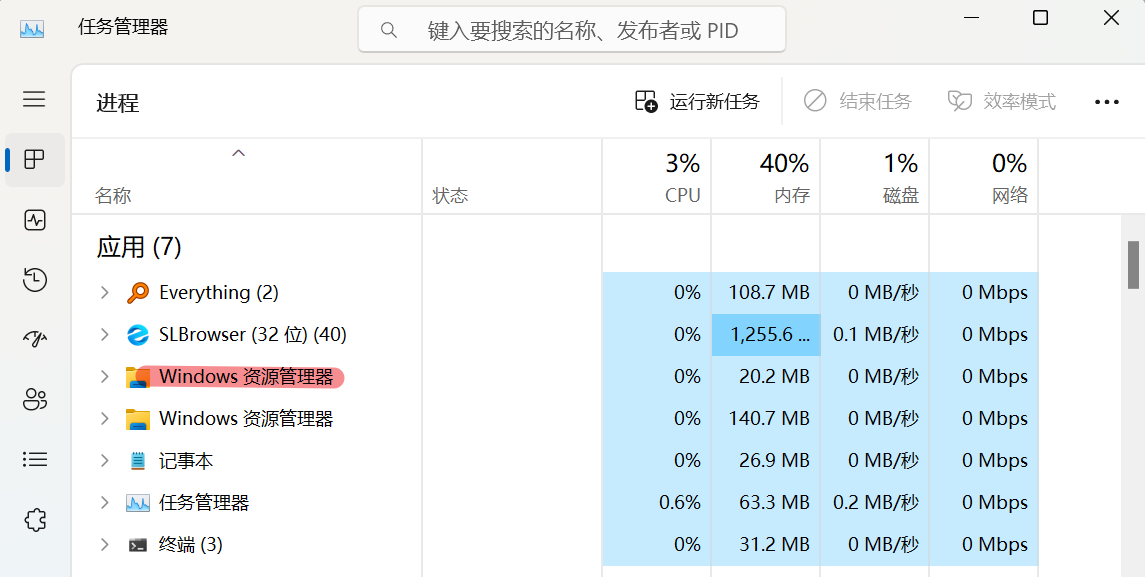Click the 63.3 MB memory cell
The width and height of the screenshot is (1145, 577).
pos(766,503)
